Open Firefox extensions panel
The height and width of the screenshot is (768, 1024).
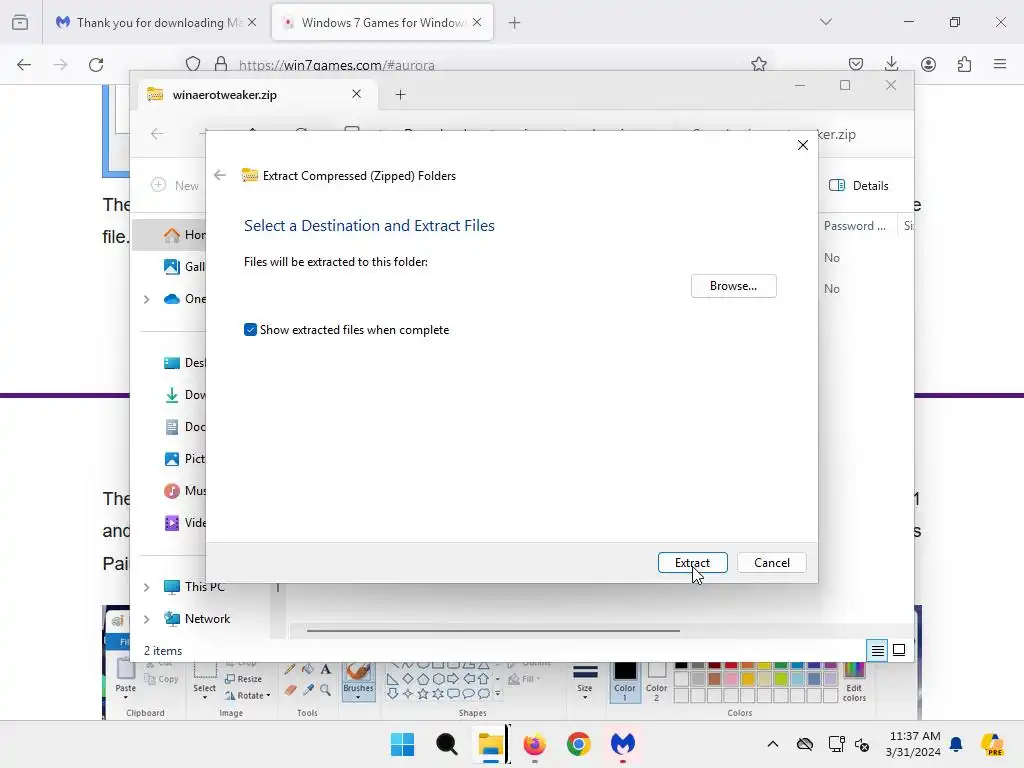click(964, 64)
